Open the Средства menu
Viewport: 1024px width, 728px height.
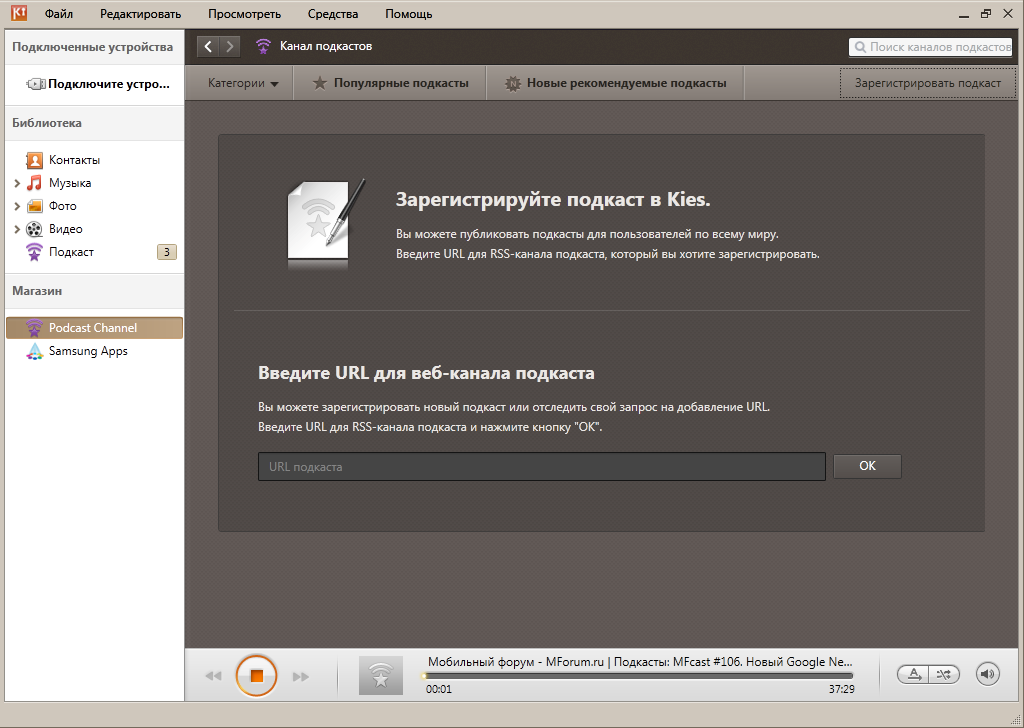333,14
